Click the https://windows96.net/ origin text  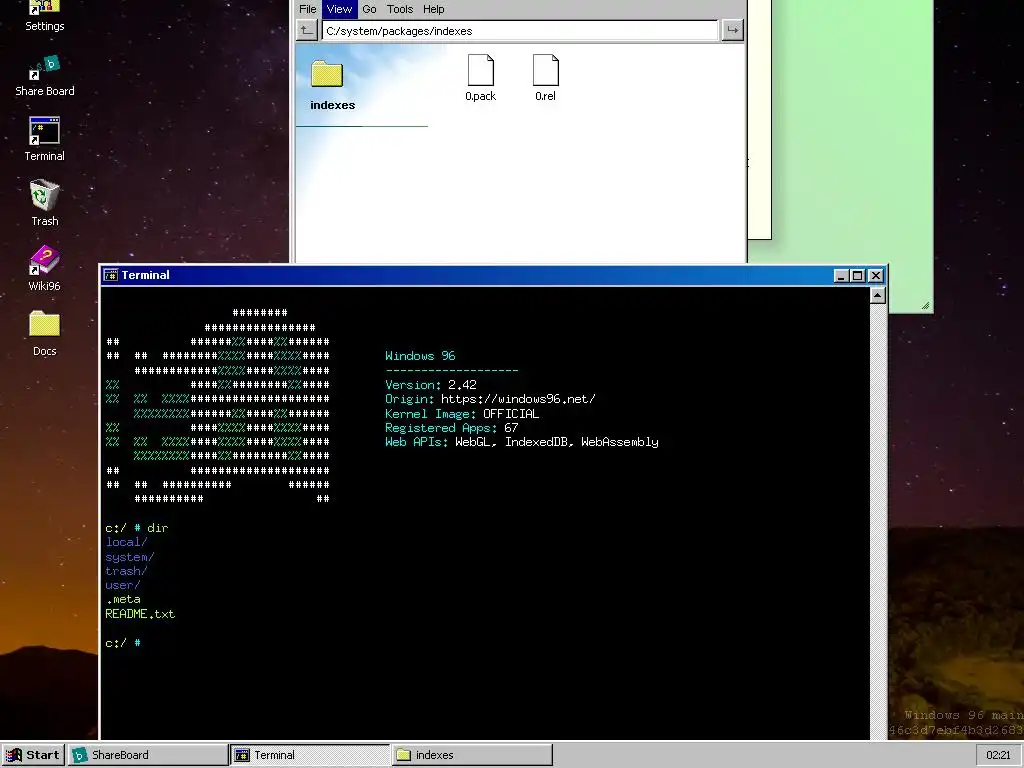point(518,399)
